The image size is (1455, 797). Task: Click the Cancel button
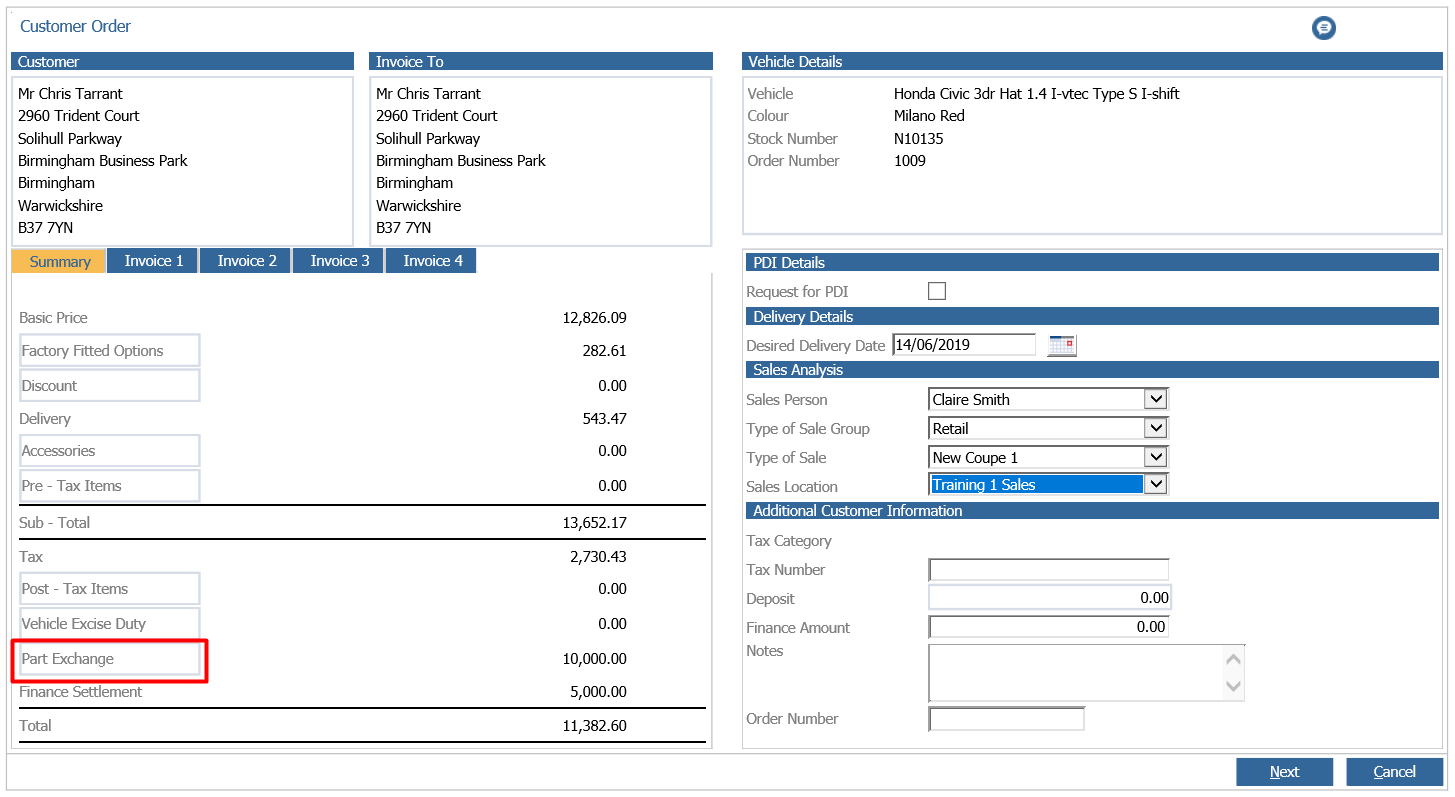tap(1394, 772)
